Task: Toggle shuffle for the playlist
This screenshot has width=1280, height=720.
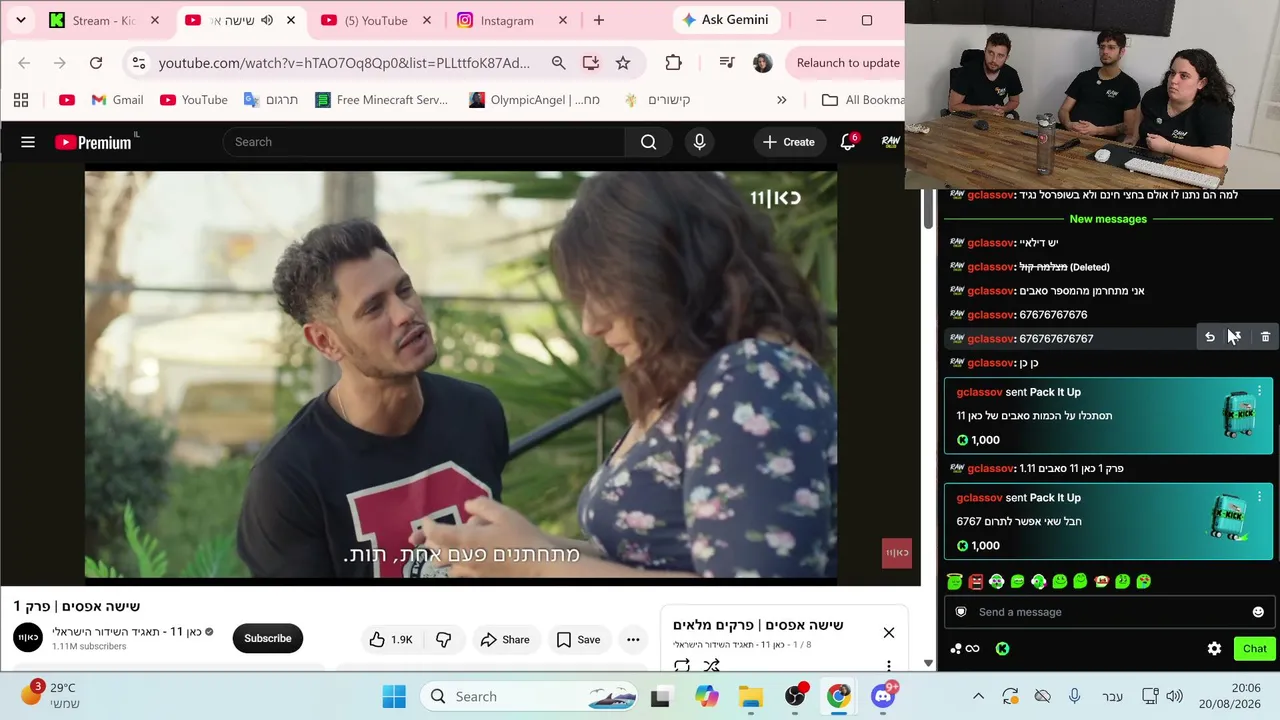Action: coord(711,665)
